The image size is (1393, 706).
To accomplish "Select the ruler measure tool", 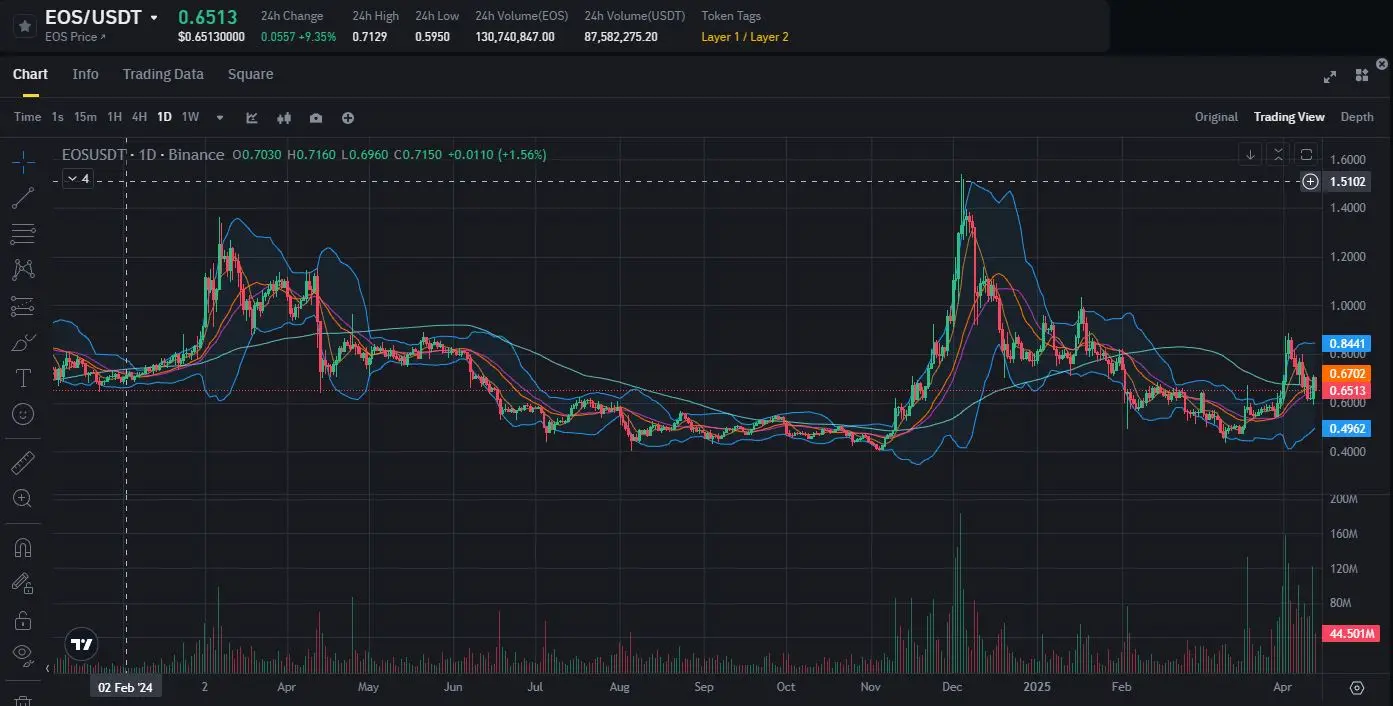I will pyautogui.click(x=23, y=463).
